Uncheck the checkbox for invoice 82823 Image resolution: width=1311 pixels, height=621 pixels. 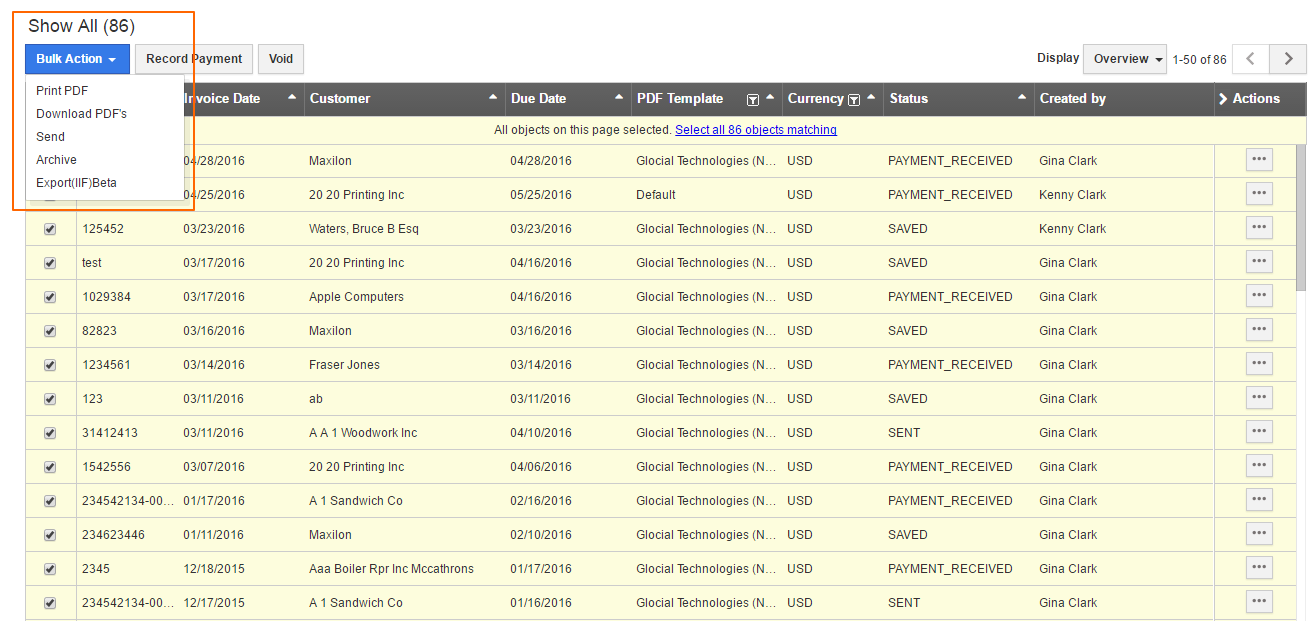(x=50, y=330)
